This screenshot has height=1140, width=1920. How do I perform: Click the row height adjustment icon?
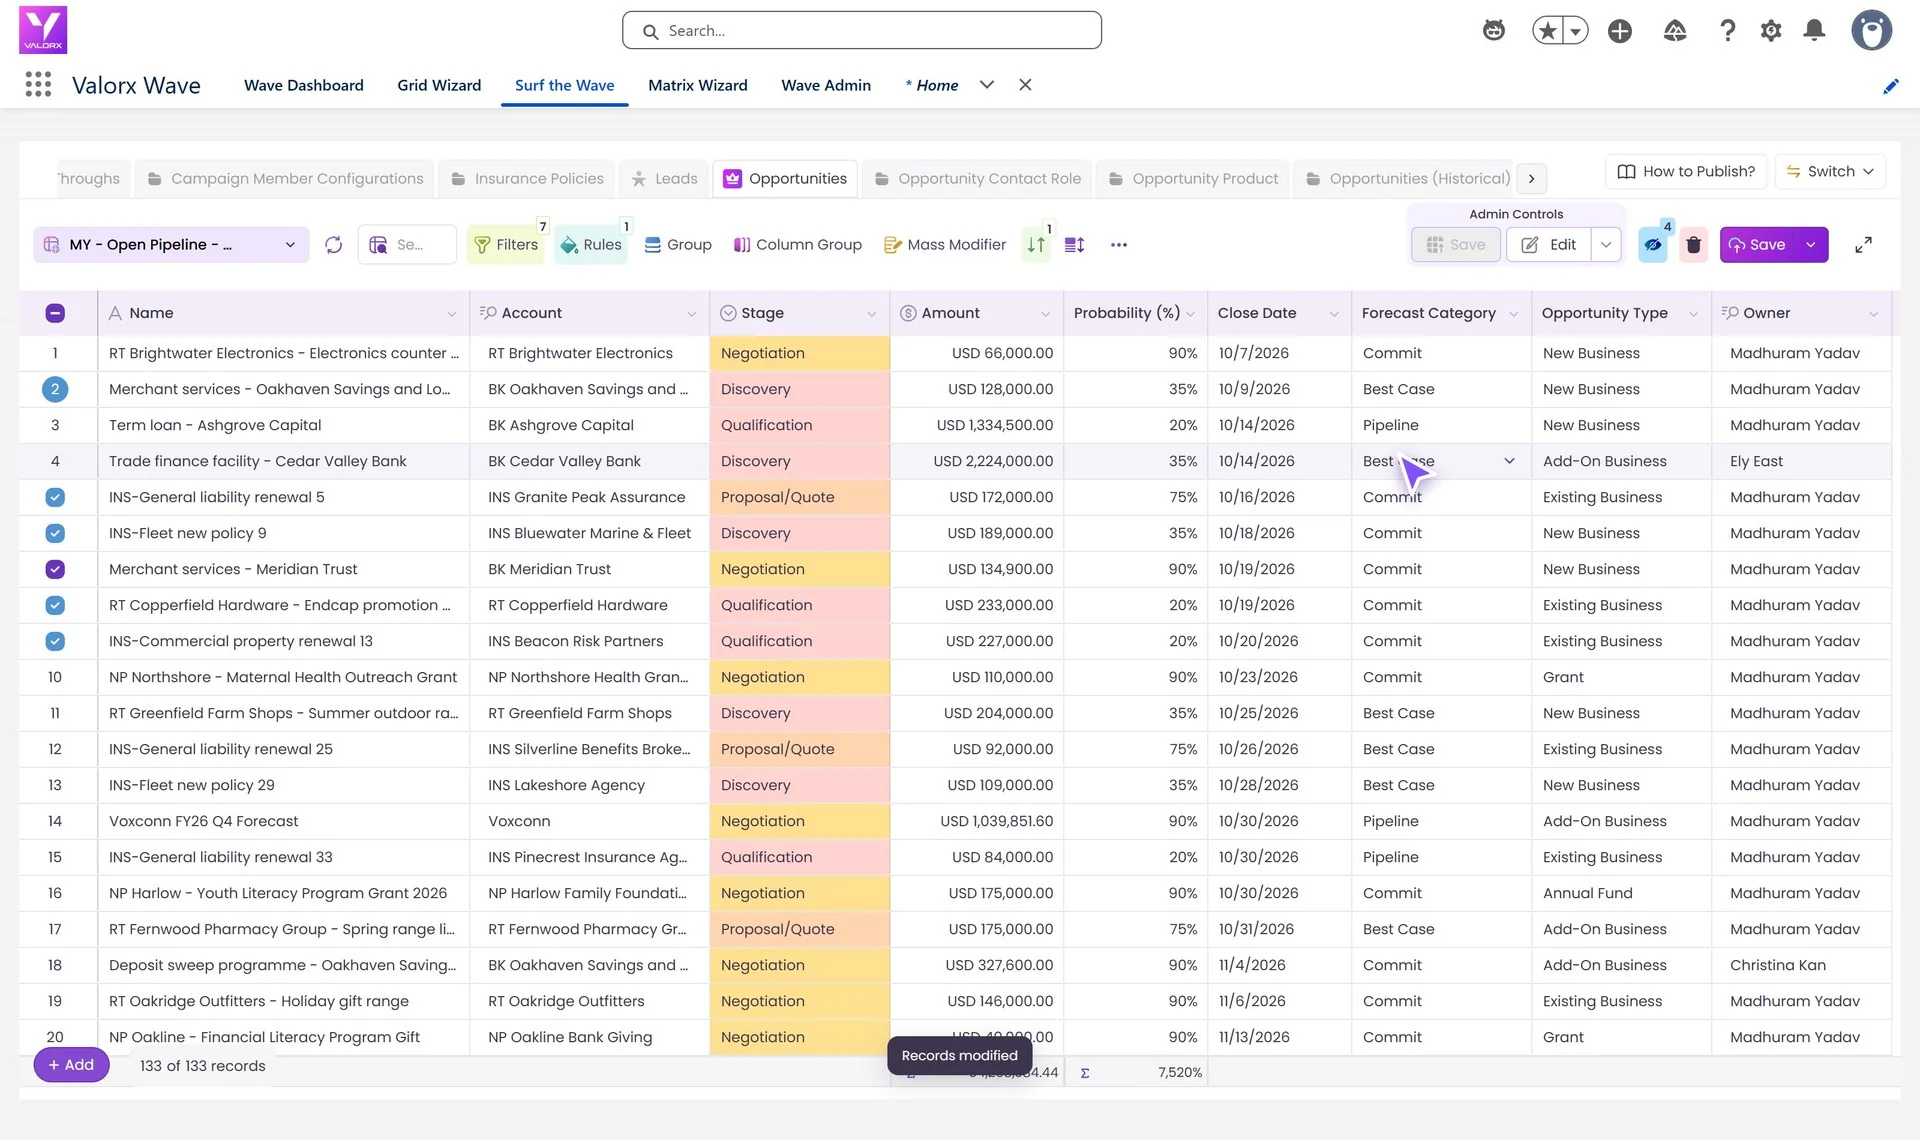tap(1075, 245)
